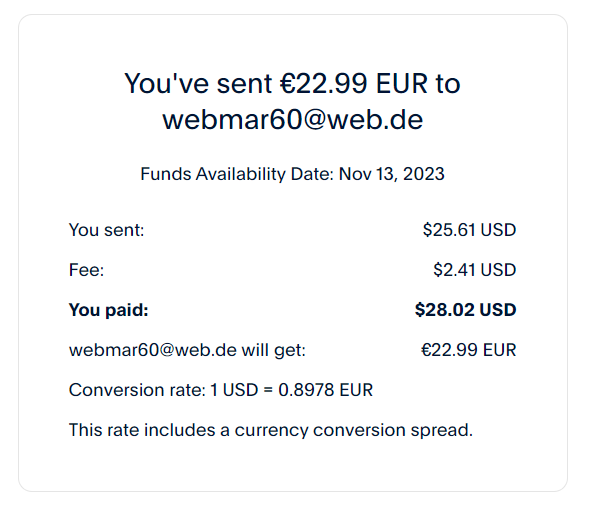Click the "You've sent €22.99 EUR to" heading line
Viewport: 603px width, 507px height.
click(x=292, y=83)
